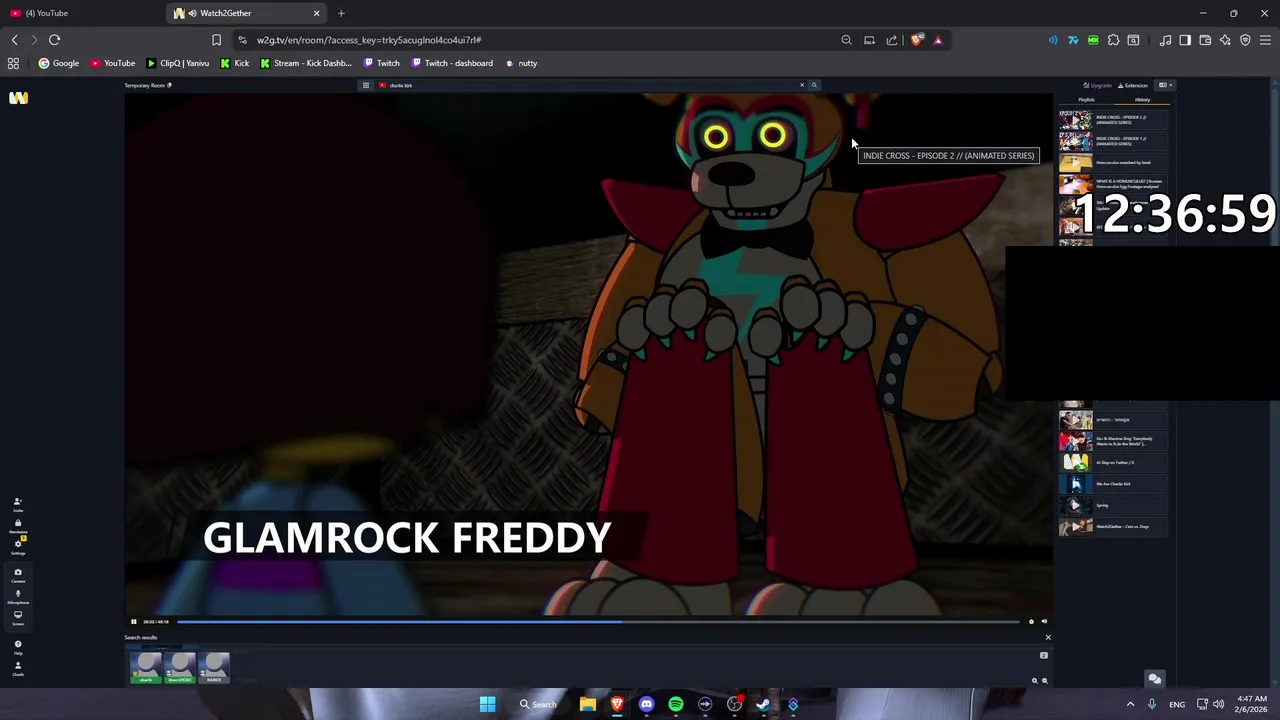Open the Twitch - dashboard bookmark
This screenshot has height=720, width=1280.
pyautogui.click(x=452, y=63)
